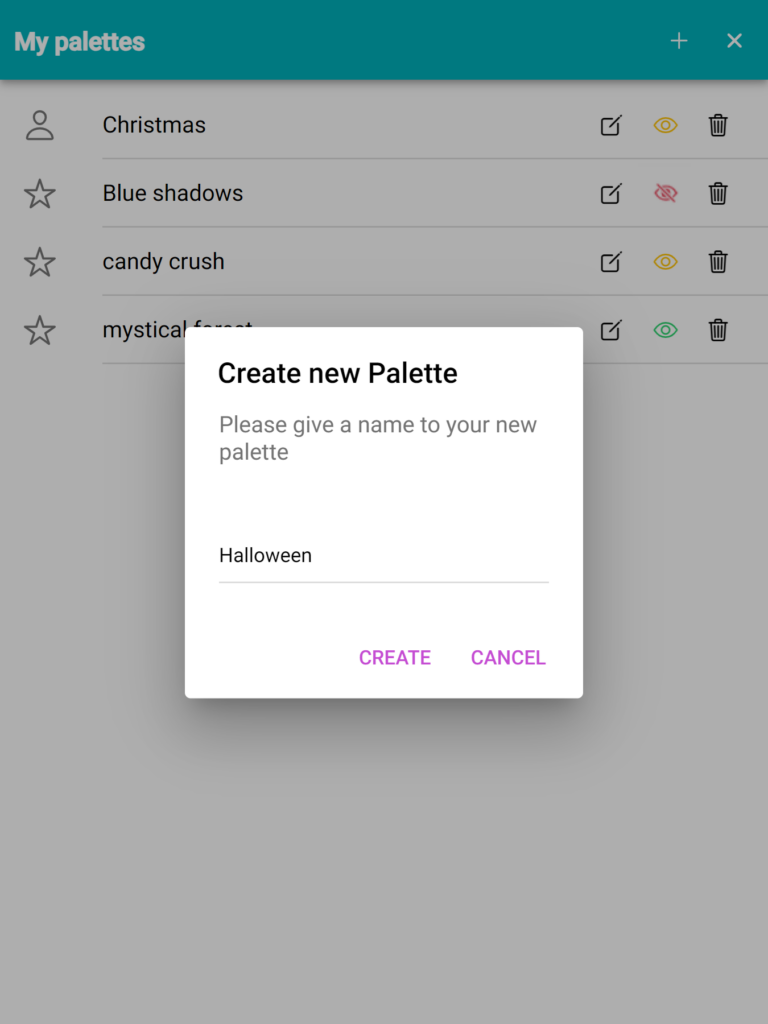Click the palette name field with Halloween

pyautogui.click(x=384, y=556)
